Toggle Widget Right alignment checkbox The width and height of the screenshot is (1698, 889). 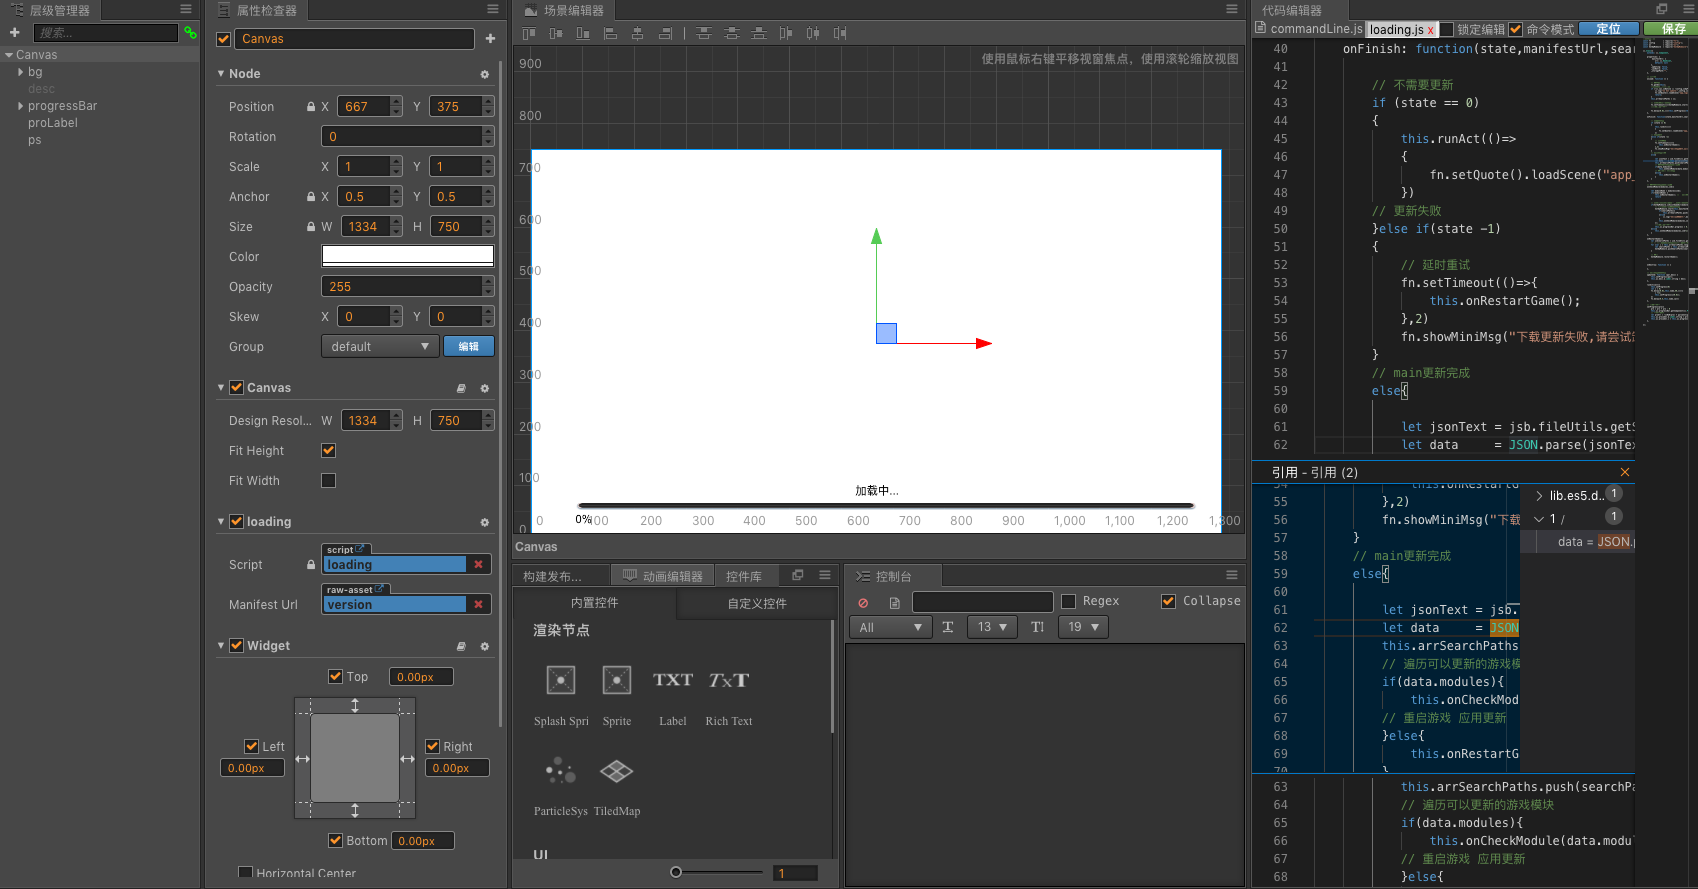433,746
